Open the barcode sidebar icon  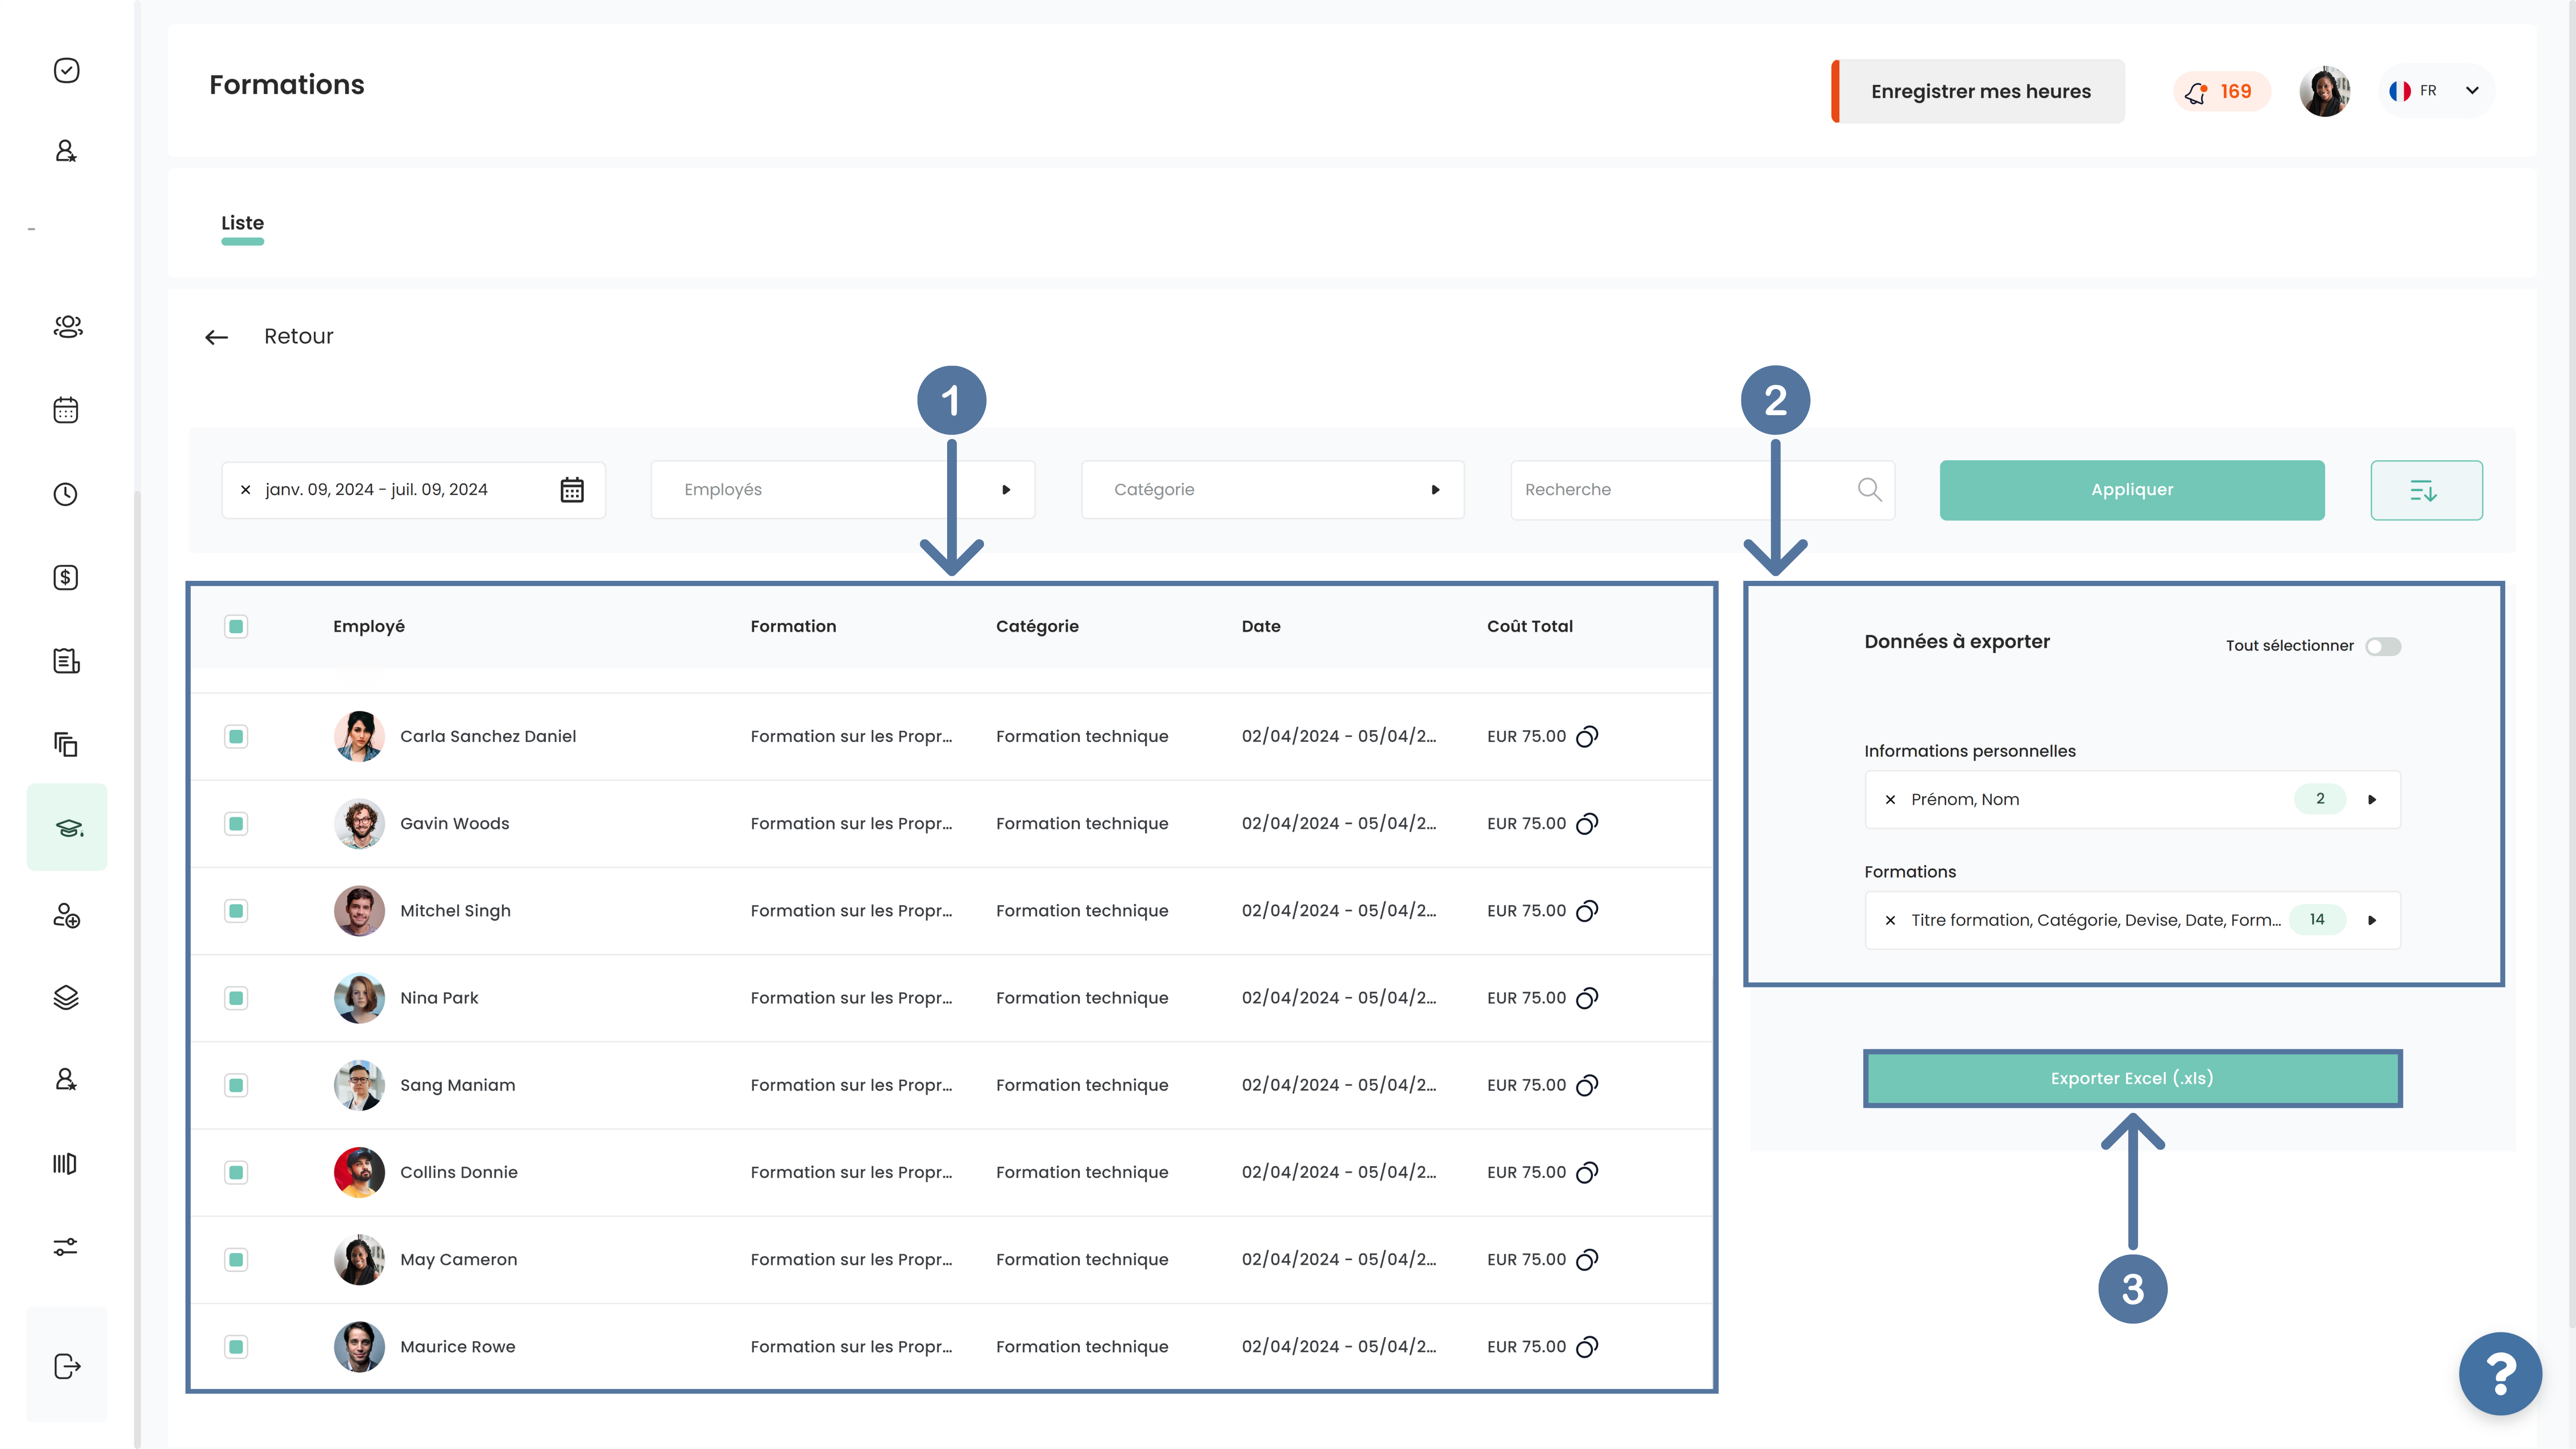pos(65,1163)
